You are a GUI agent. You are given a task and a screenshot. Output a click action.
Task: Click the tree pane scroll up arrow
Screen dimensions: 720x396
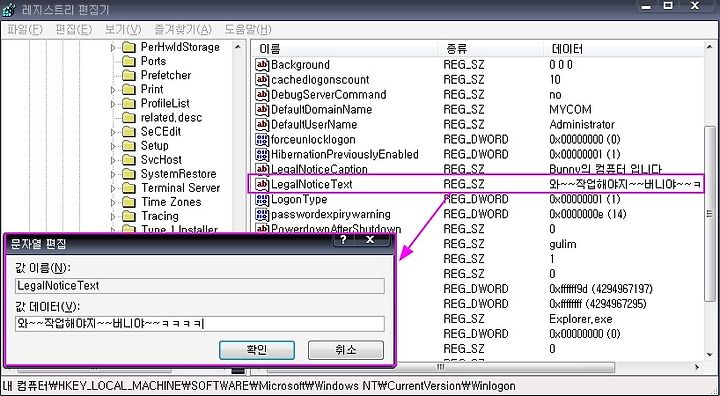(238, 47)
